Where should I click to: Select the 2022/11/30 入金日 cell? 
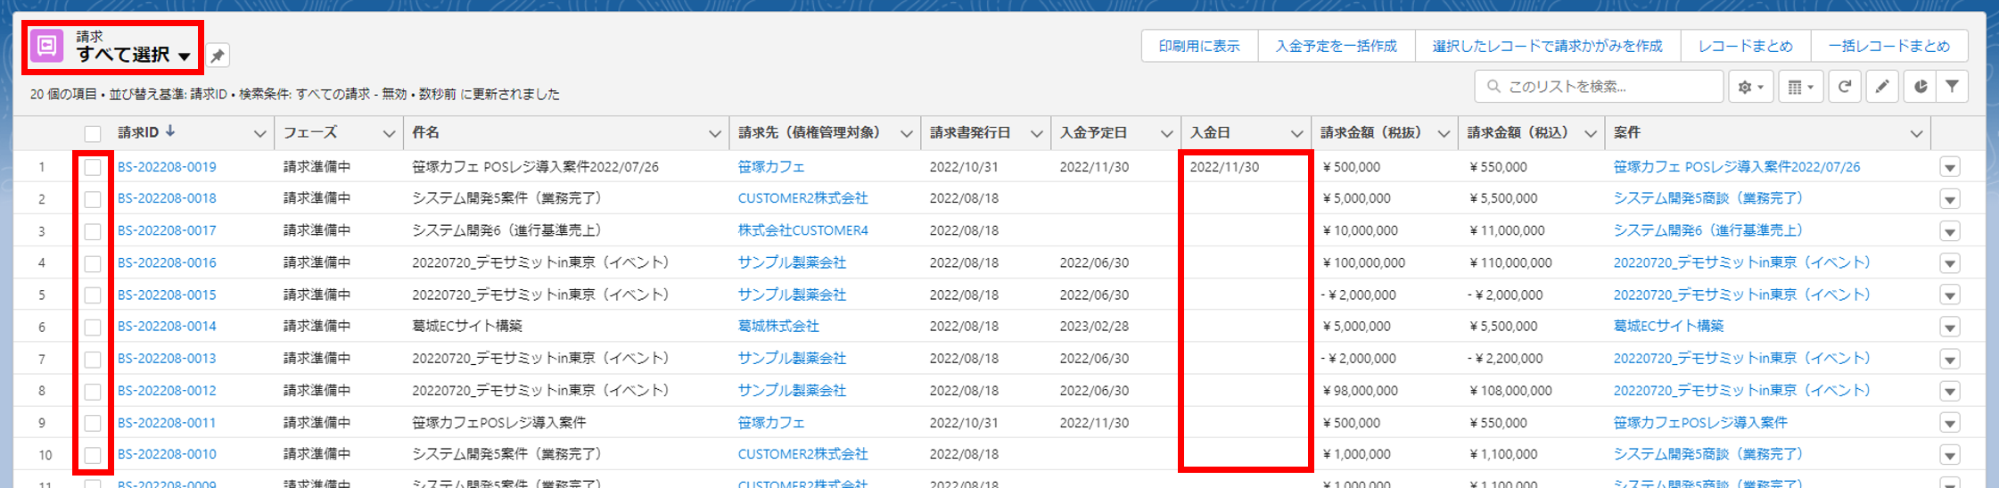coord(1224,167)
